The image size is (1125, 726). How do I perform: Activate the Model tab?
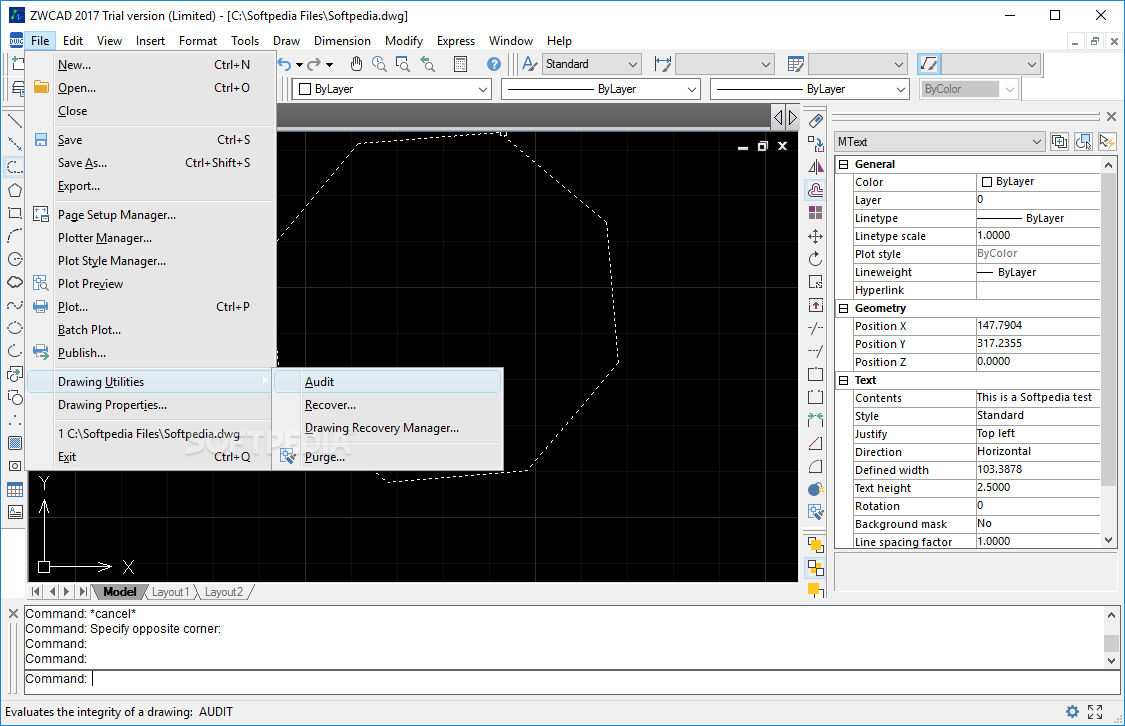pyautogui.click(x=119, y=592)
